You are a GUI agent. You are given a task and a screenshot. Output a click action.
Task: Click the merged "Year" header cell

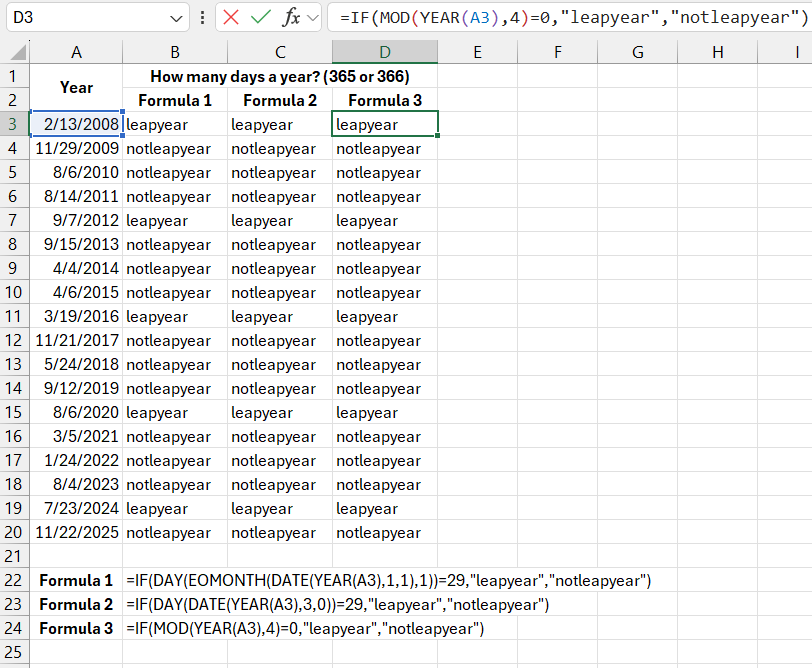coord(76,88)
